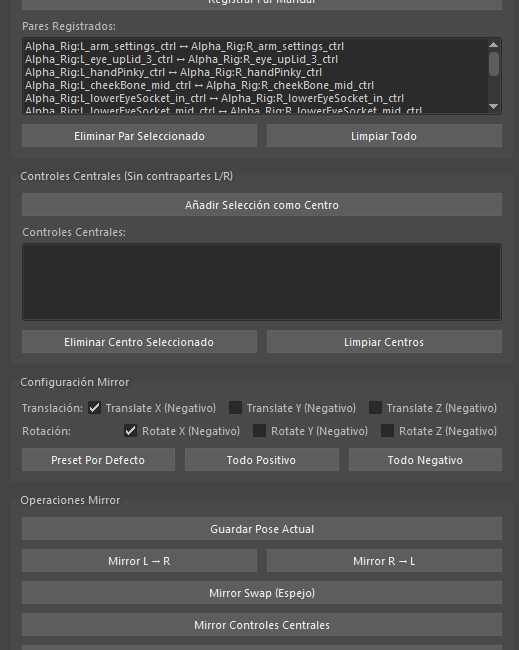Run Mirror L → R

(139, 561)
